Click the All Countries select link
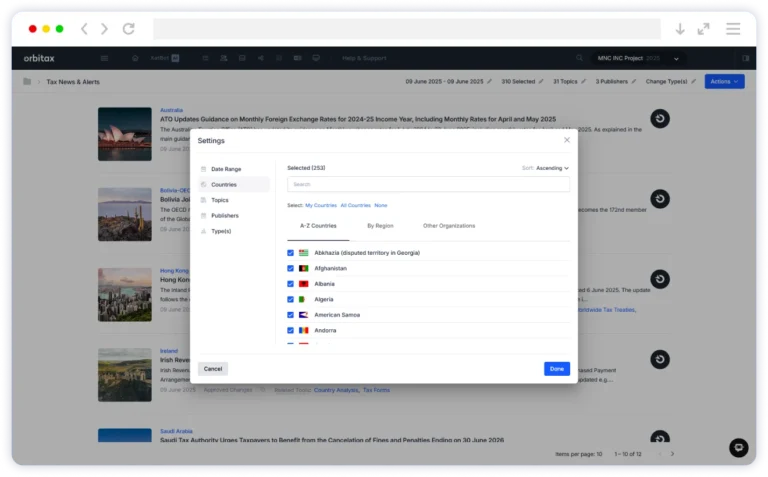Screen dimensions: 768x477 point(355,205)
